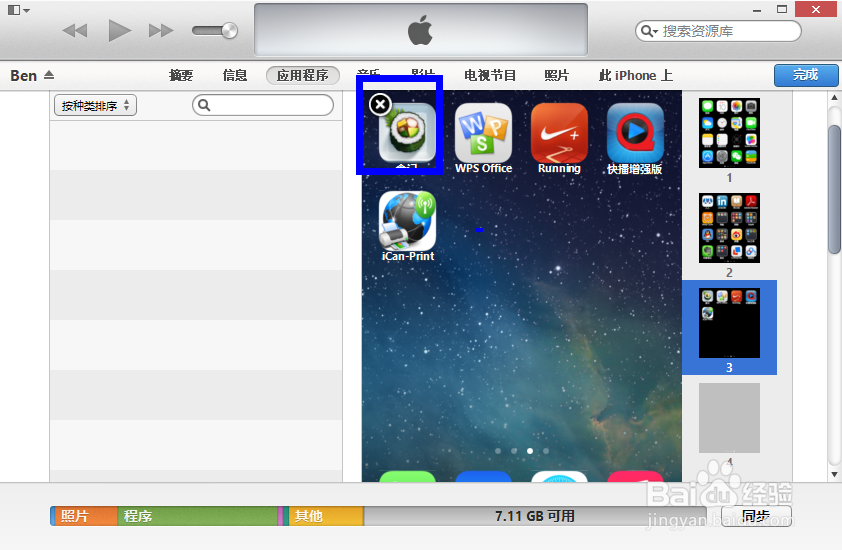Switch to the 照片 tab
Screen dimensions: 842x550
(x=556, y=75)
